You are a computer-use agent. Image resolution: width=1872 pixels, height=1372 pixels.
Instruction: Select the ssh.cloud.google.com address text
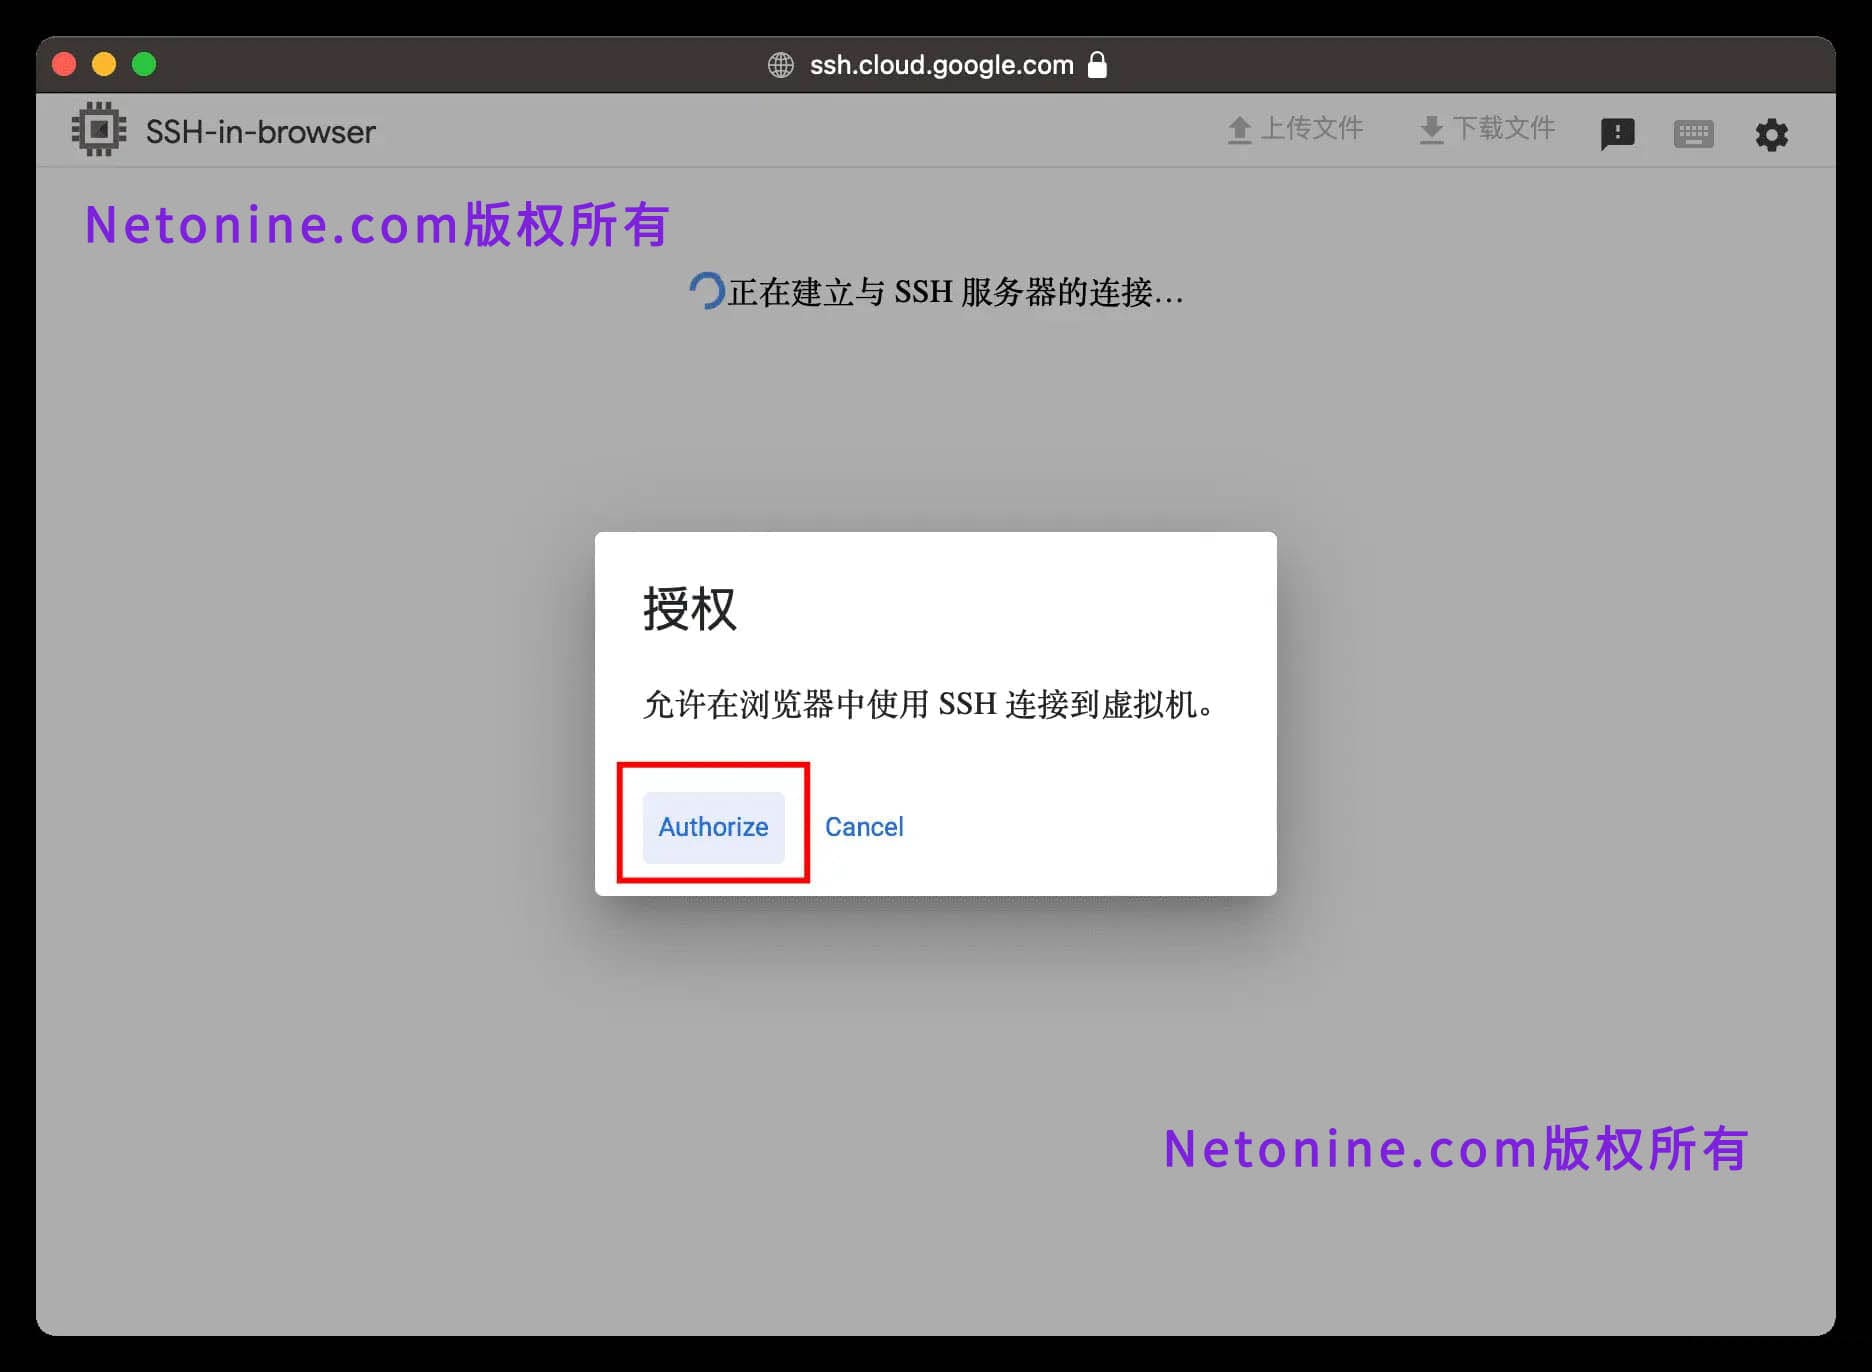point(941,65)
